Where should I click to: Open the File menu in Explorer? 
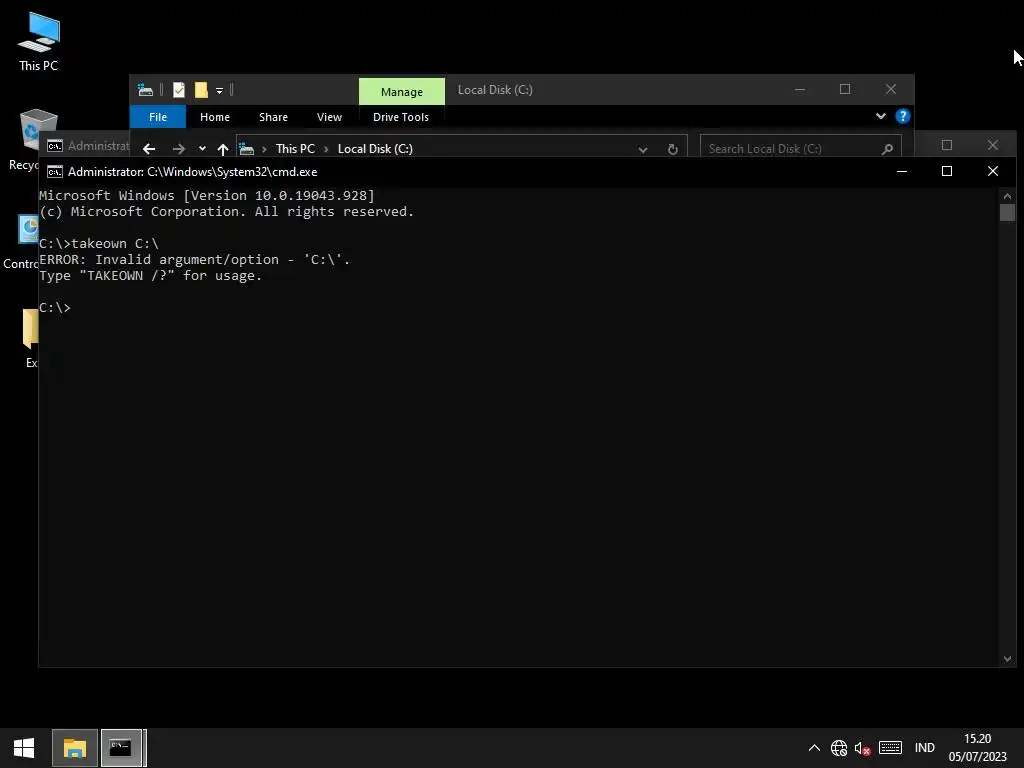tap(158, 117)
